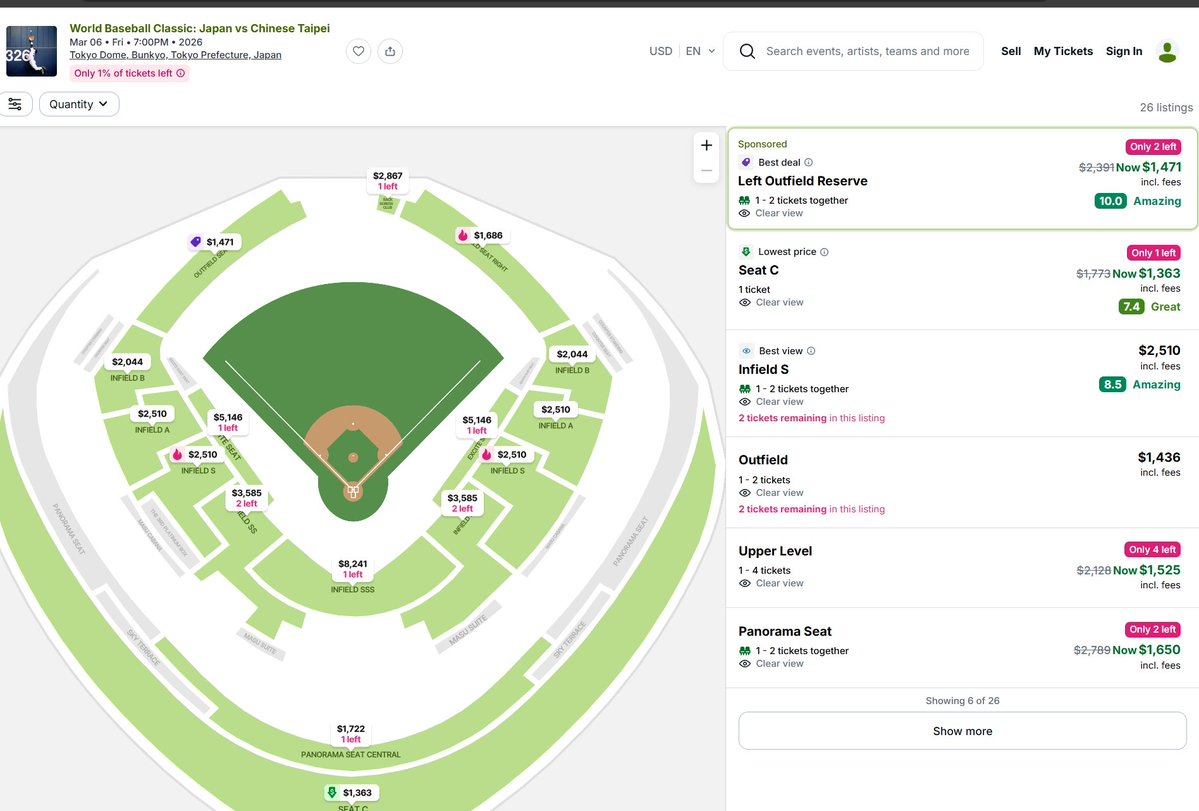Click the purple Best deal tag icon
The height and width of the screenshot is (811, 1199).
(x=744, y=162)
